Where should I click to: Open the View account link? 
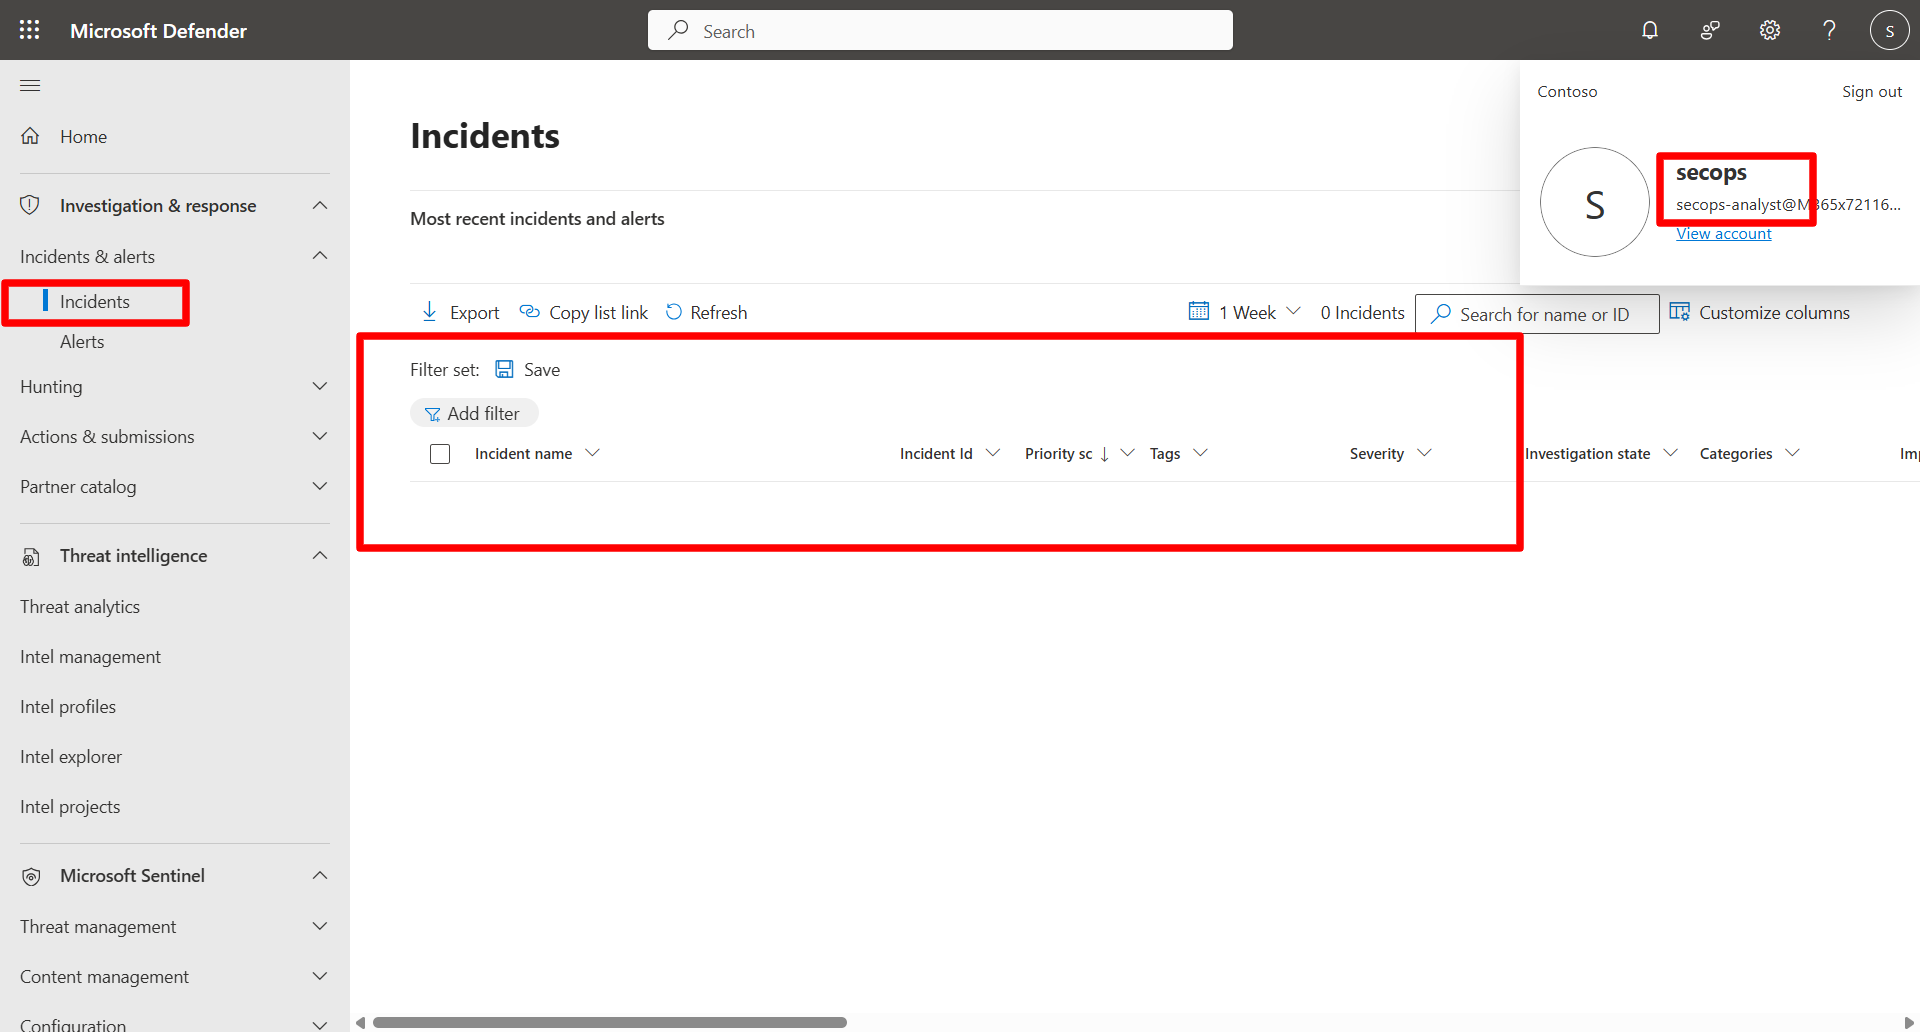tap(1724, 234)
